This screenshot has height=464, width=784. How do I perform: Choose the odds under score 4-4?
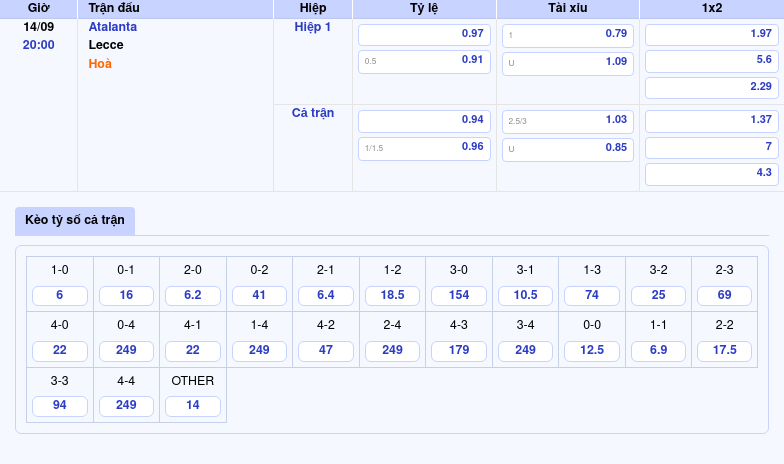coord(126,406)
